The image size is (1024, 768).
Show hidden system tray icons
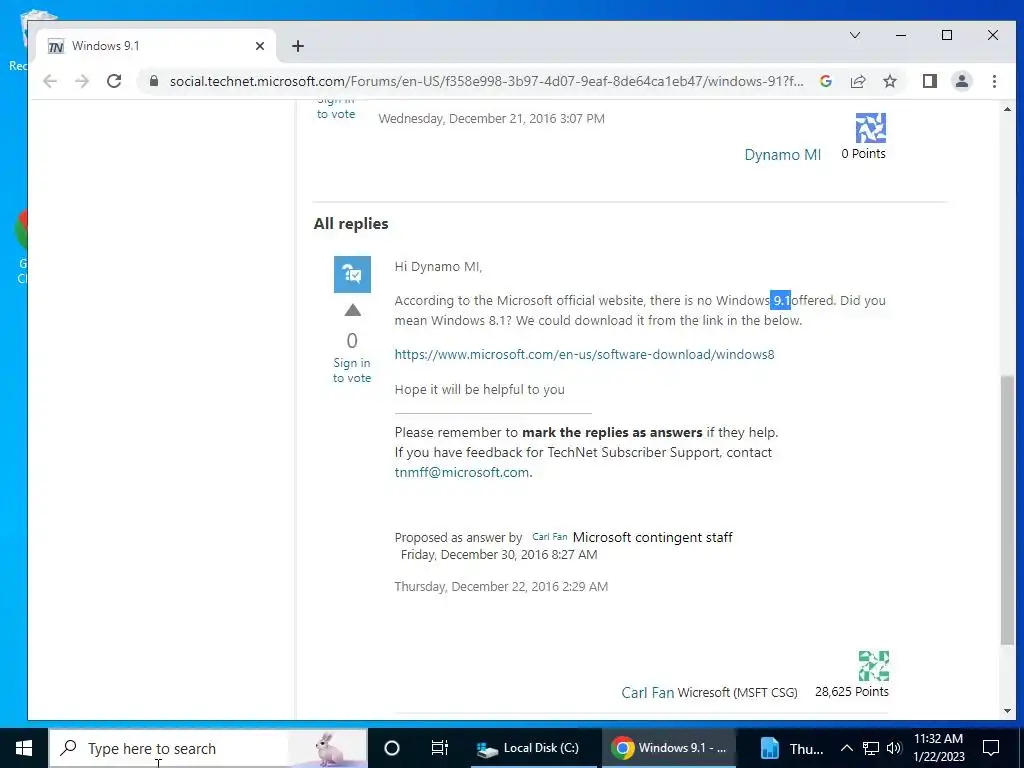point(846,748)
